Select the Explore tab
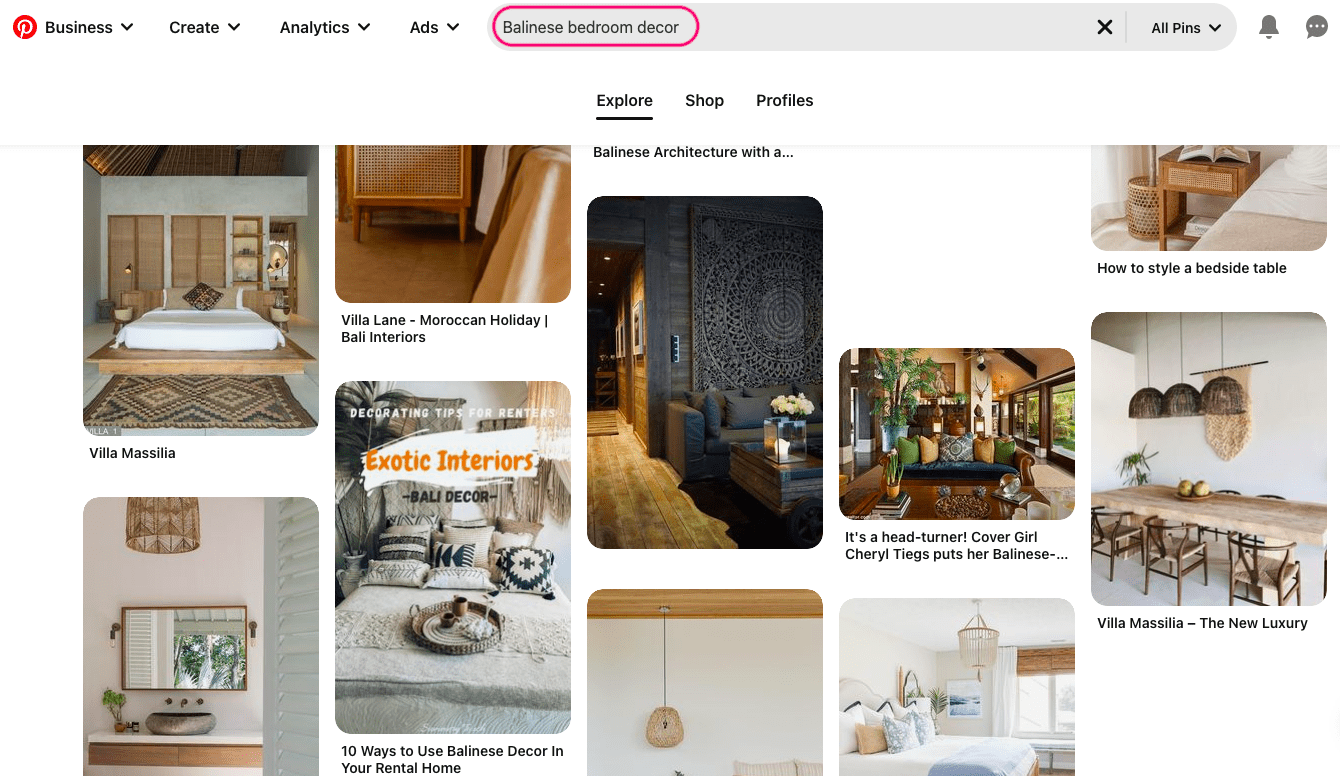1340x776 pixels. (x=624, y=100)
